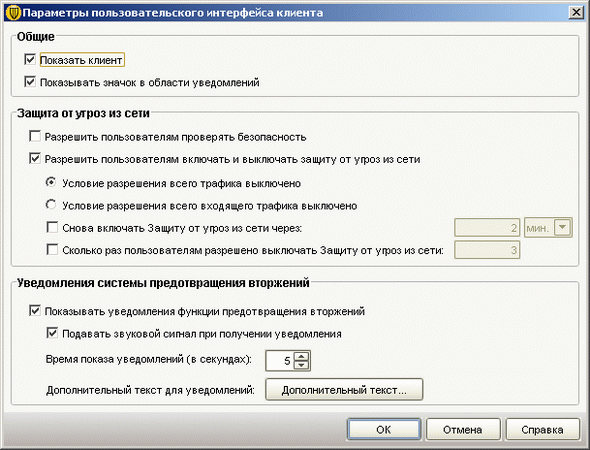The height and width of the screenshot is (450, 590).
Task: Click the label 'Время показа уведомлений (в секундах):'
Action: (149, 359)
